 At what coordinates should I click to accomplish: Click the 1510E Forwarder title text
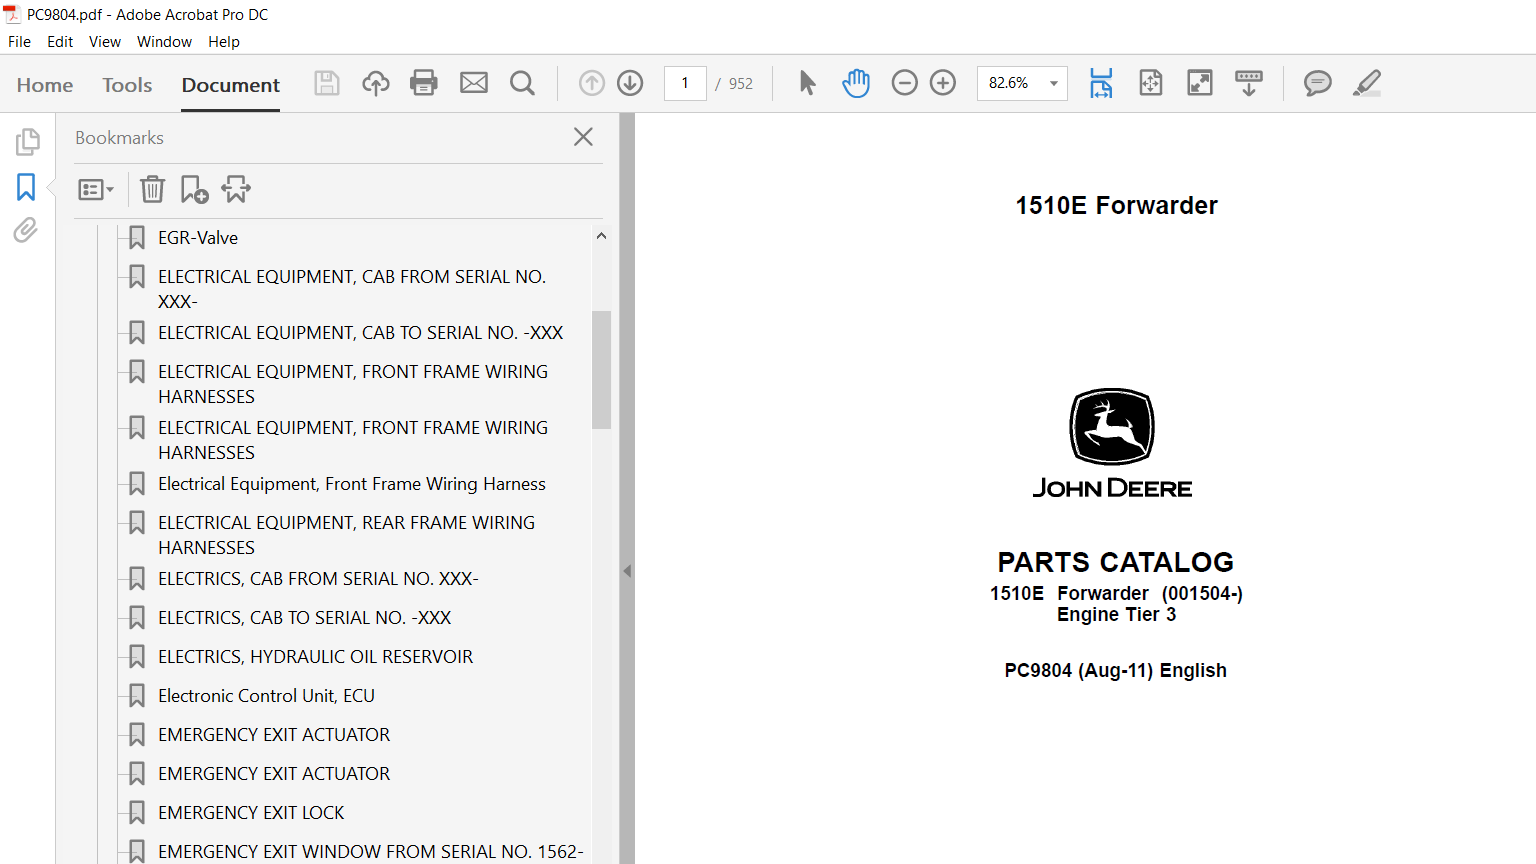click(x=1116, y=206)
